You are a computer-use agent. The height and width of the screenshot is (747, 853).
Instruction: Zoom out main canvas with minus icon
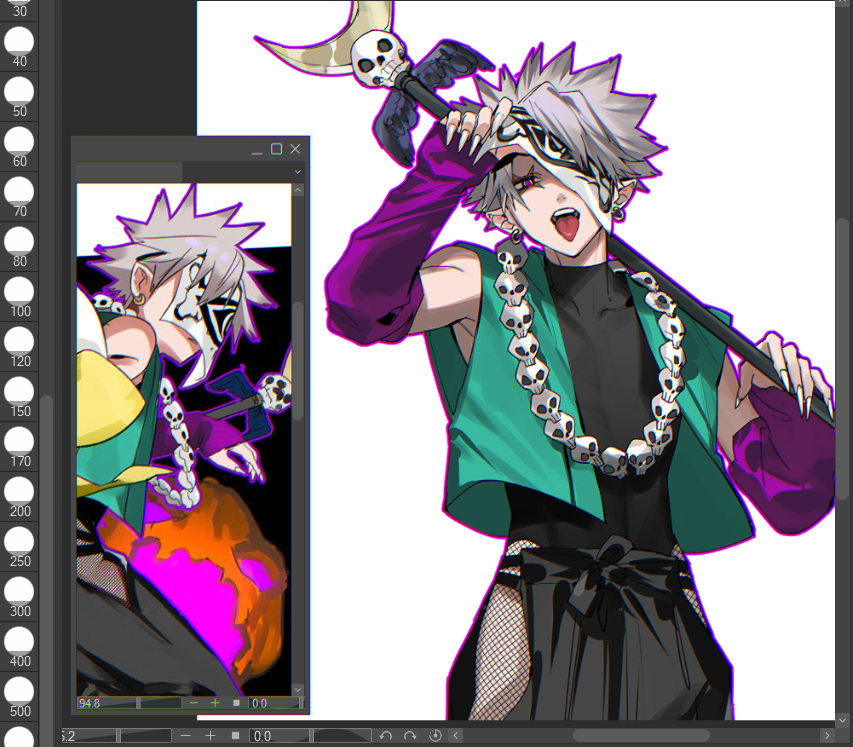pos(186,736)
